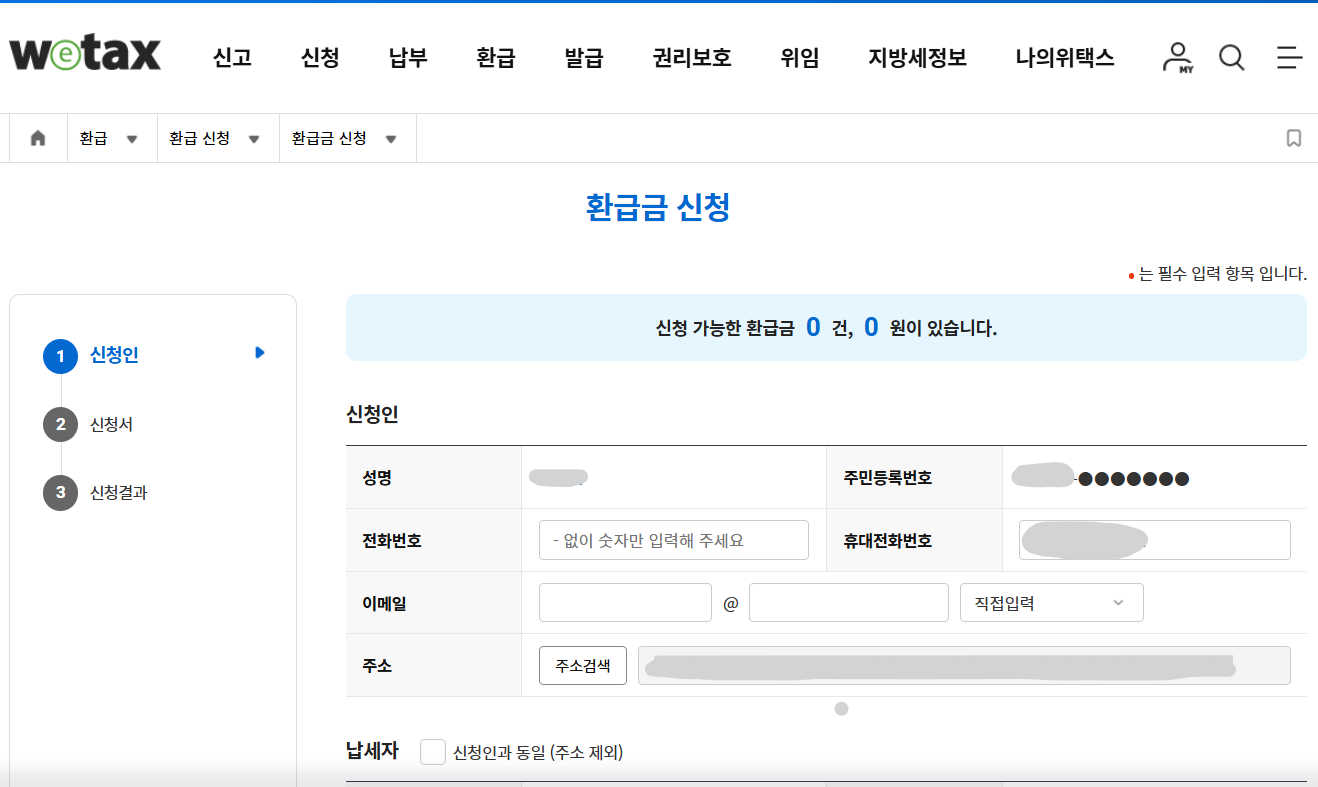
Task: Click the step 3 신청결과 circle
Action: coord(60,492)
